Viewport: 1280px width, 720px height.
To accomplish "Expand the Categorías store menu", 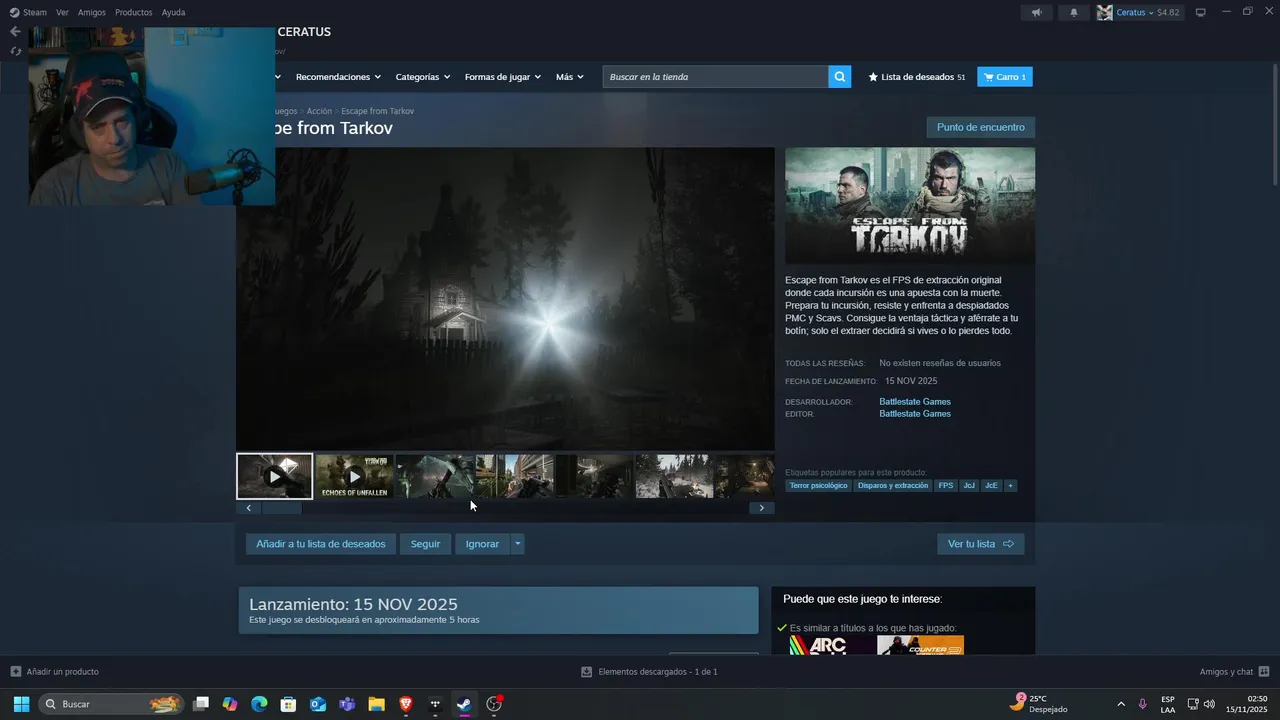I will (423, 77).
